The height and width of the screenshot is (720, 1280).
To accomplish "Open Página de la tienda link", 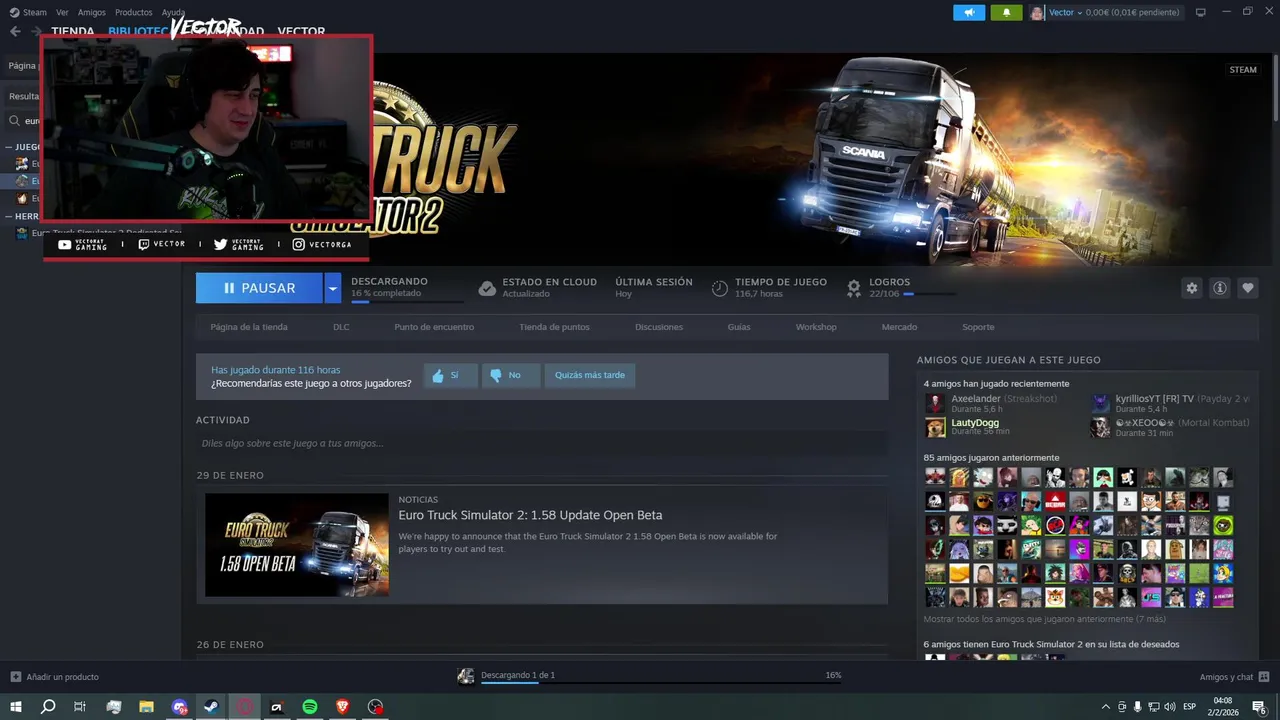I will 249,327.
